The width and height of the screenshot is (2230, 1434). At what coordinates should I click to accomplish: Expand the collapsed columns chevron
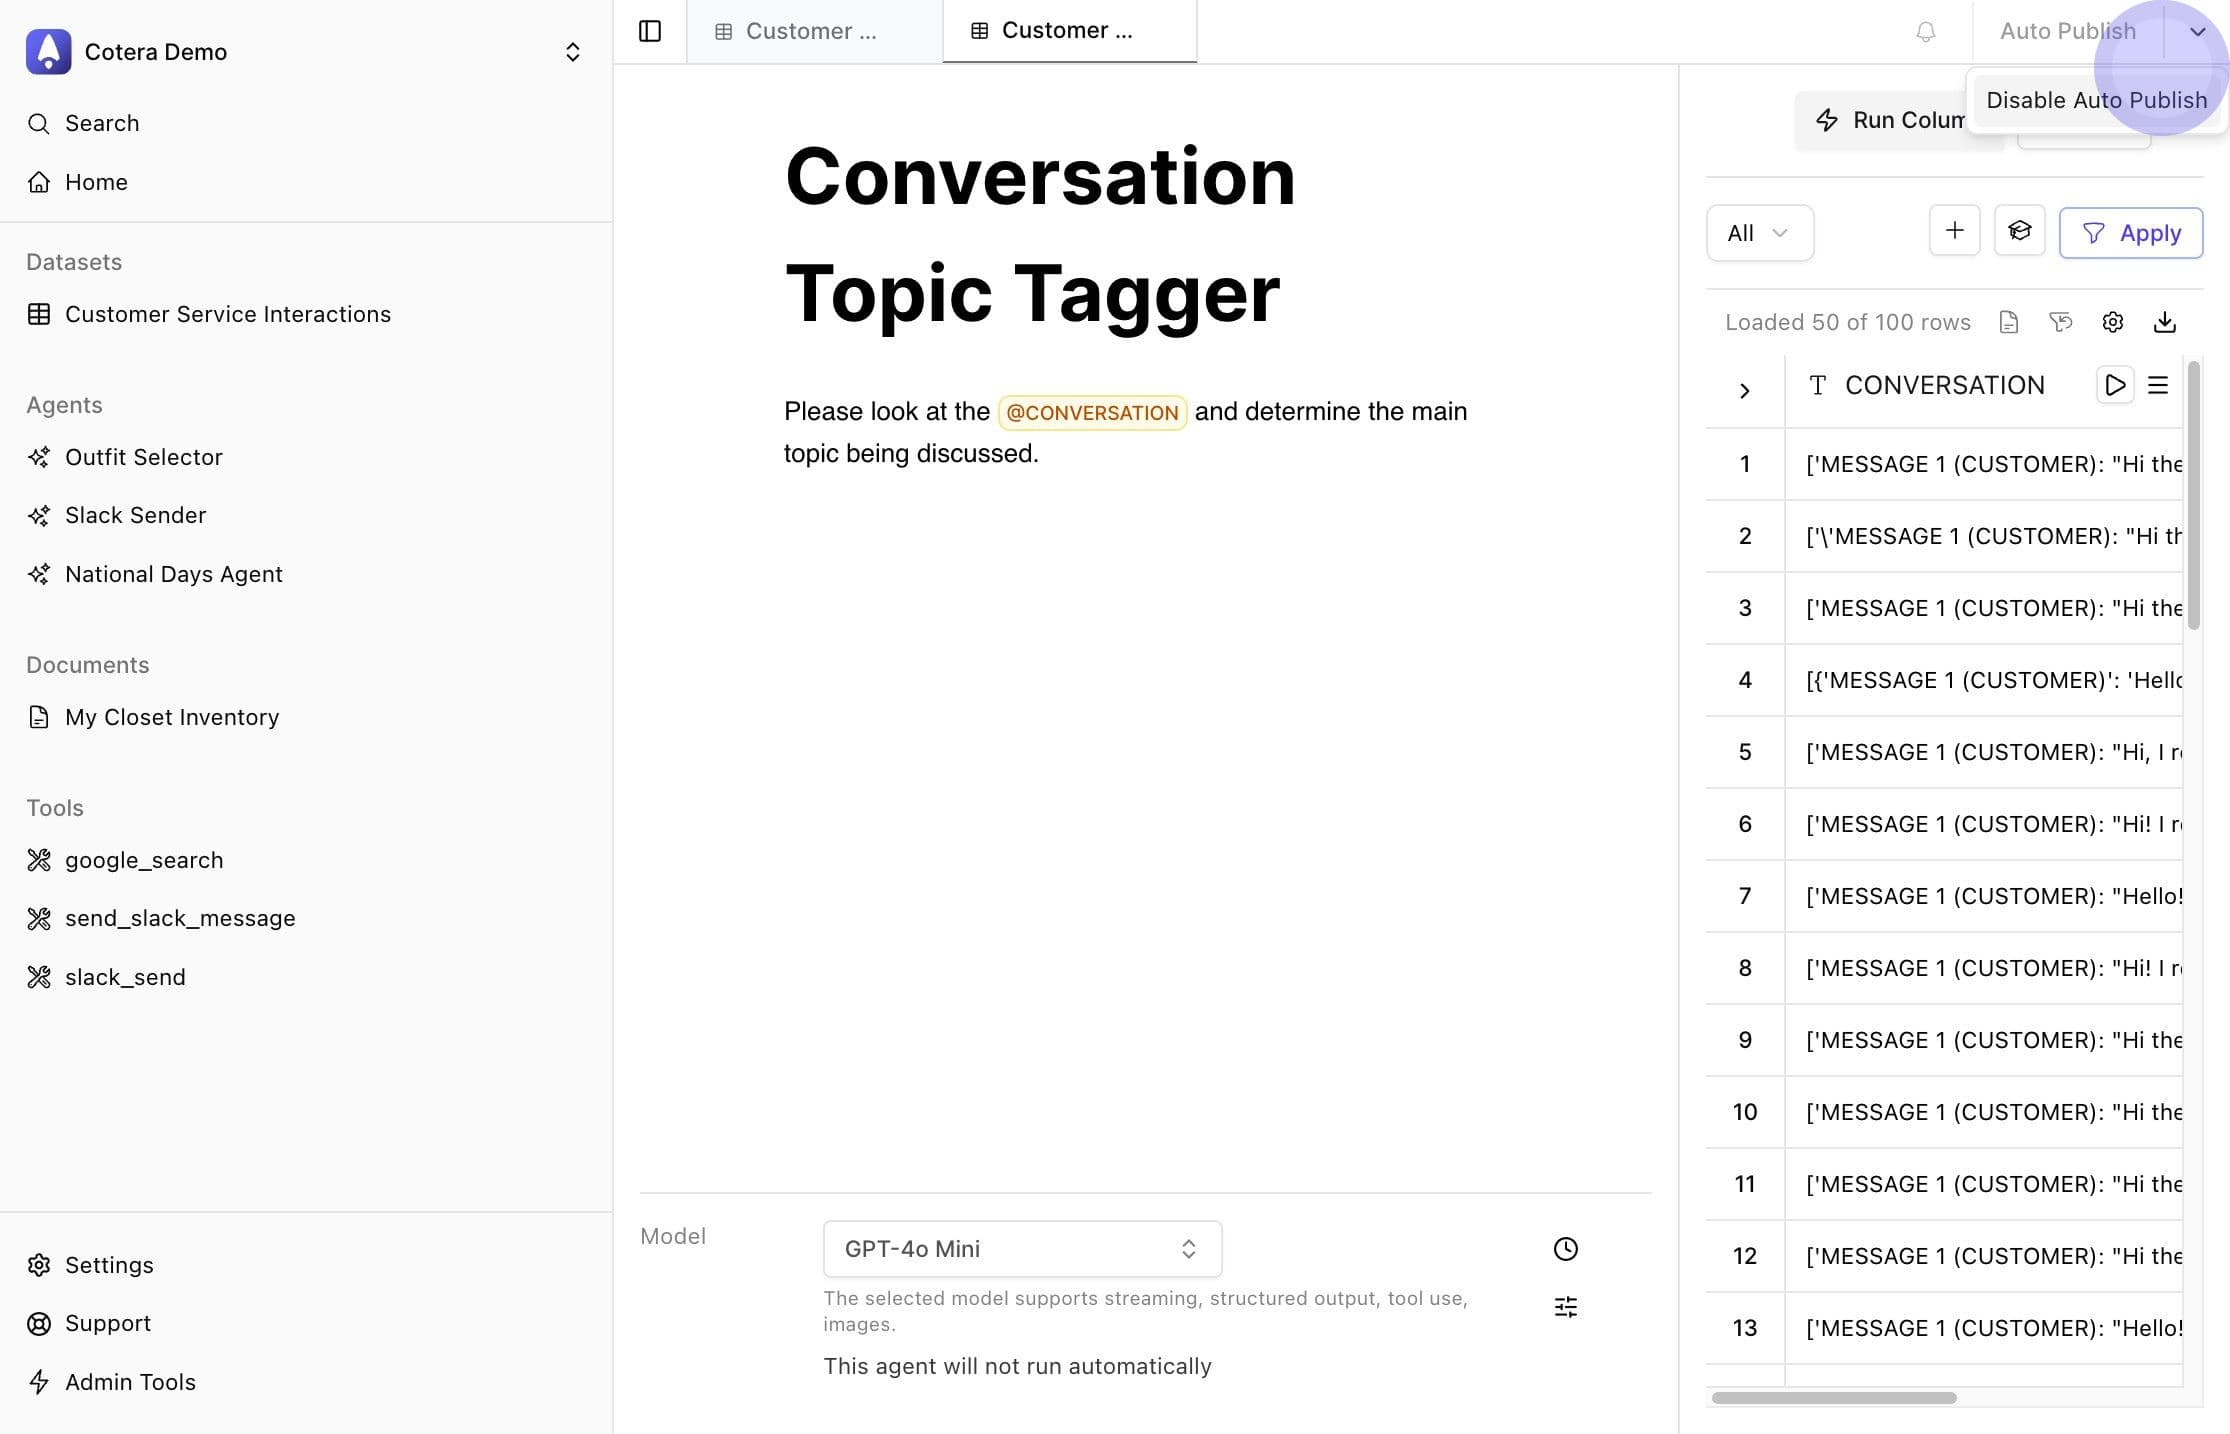pyautogui.click(x=1744, y=391)
